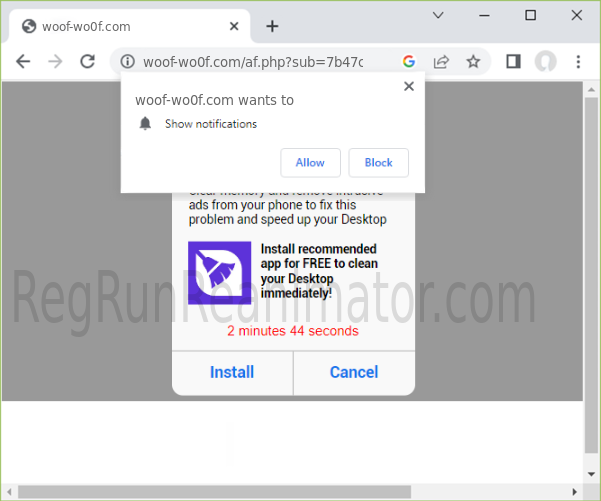Open a new tab
The height and width of the screenshot is (501, 601).
point(272,26)
